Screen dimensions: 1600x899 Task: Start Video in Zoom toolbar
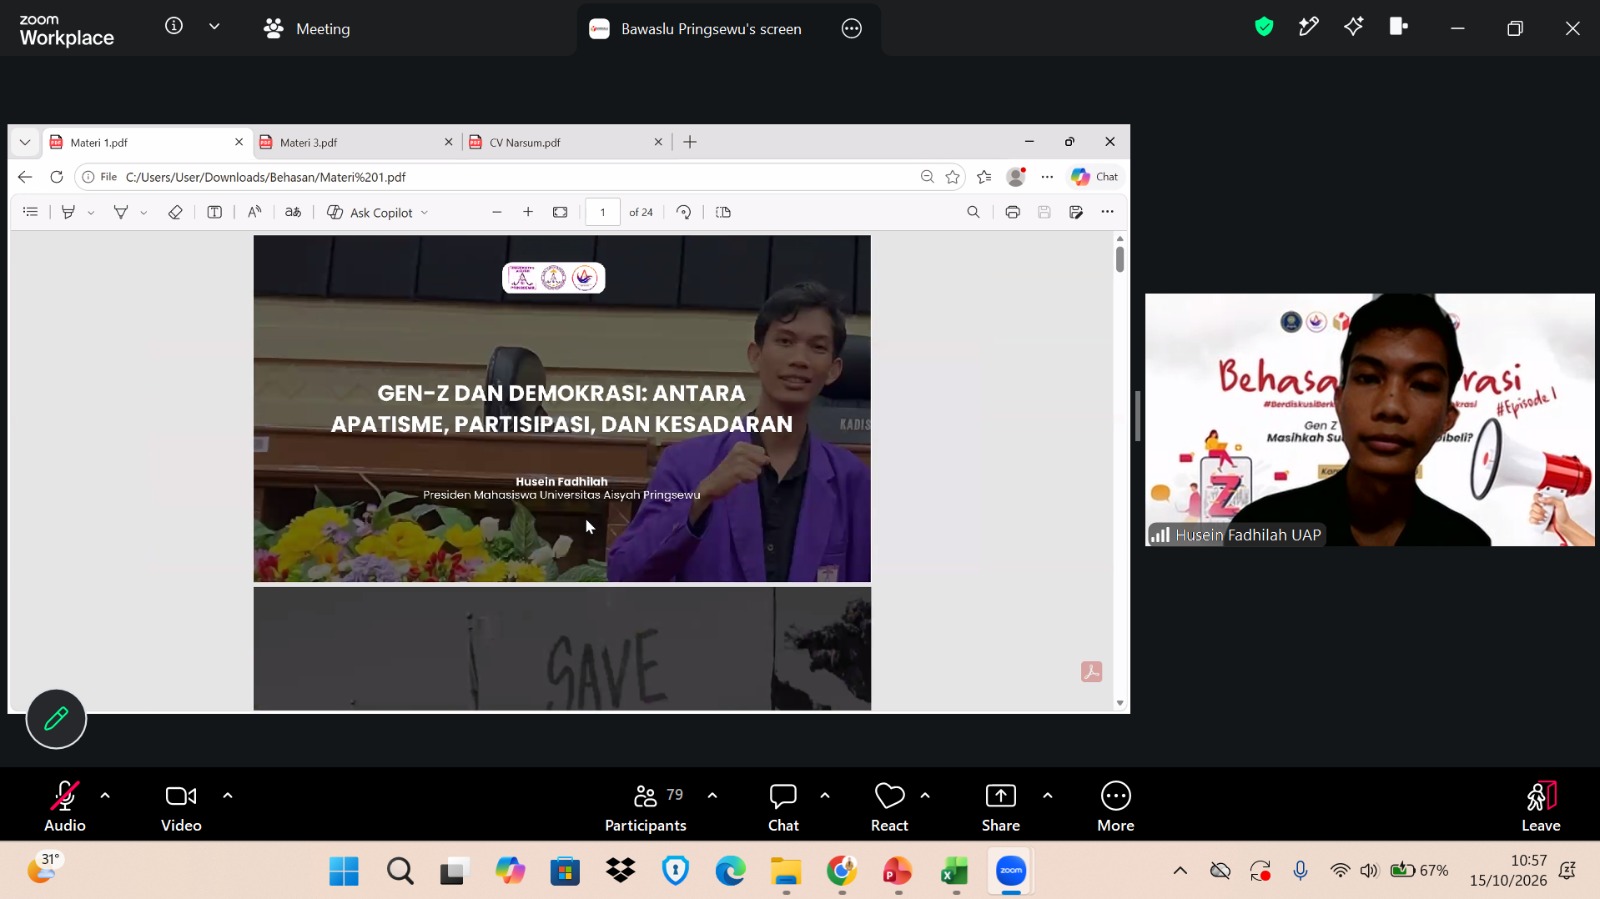click(181, 806)
